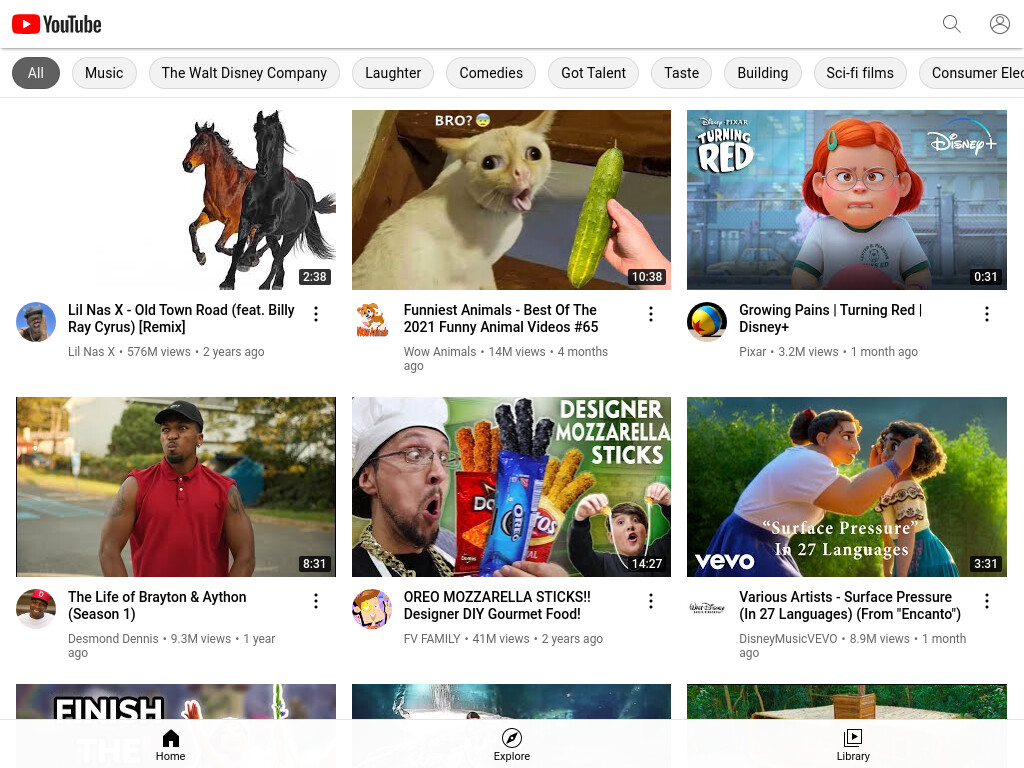Open Lil Nas X channel avatar
Image resolution: width=1024 pixels, height=768 pixels.
tap(36, 321)
